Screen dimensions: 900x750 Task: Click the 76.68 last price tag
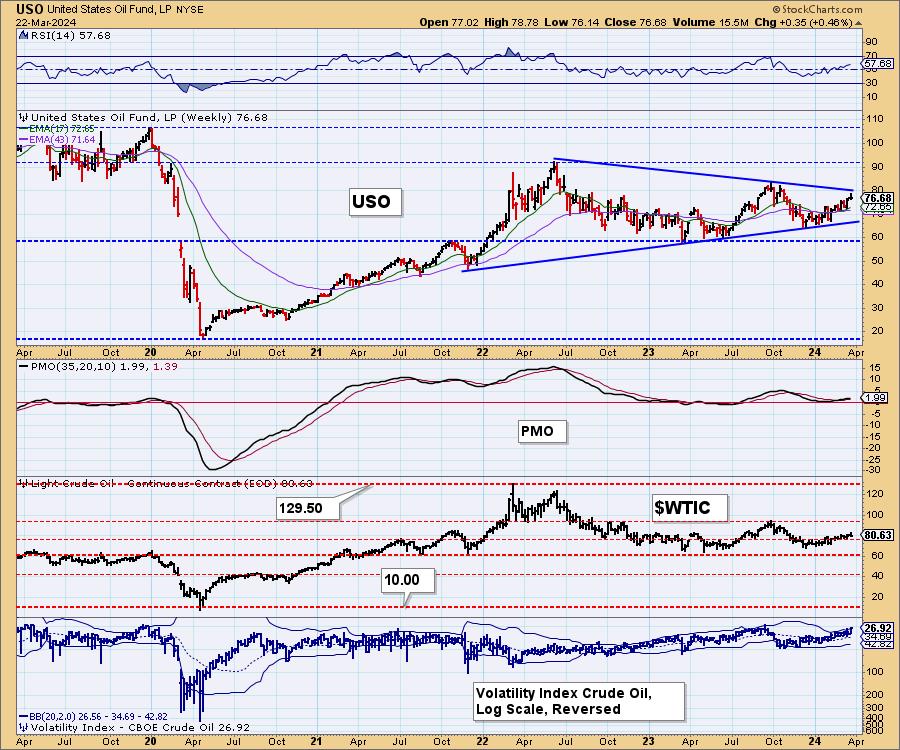[878, 198]
